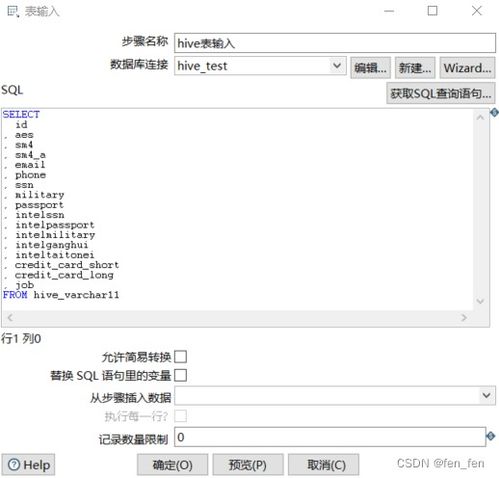Toggle the 执行每一行? checkbox
Image resolution: width=499 pixels, height=478 pixels.
click(x=180, y=416)
